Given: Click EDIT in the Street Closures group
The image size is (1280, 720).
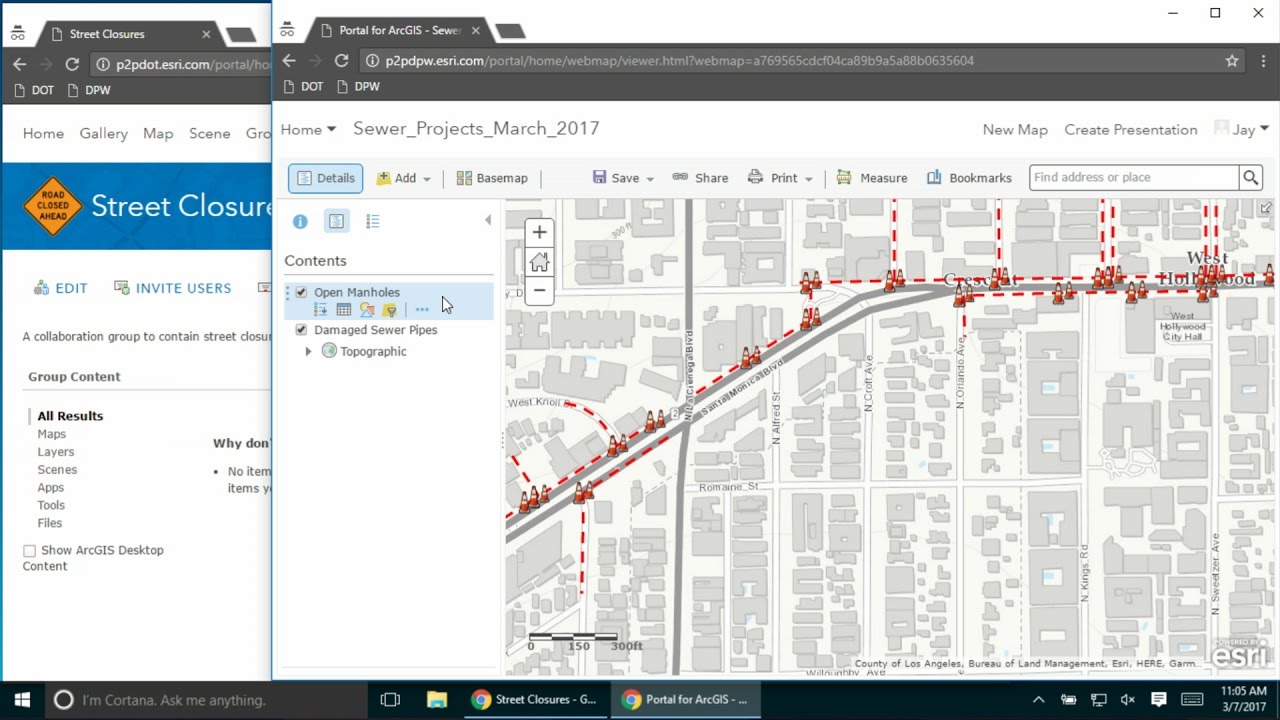Looking at the screenshot, I should pyautogui.click(x=60, y=288).
